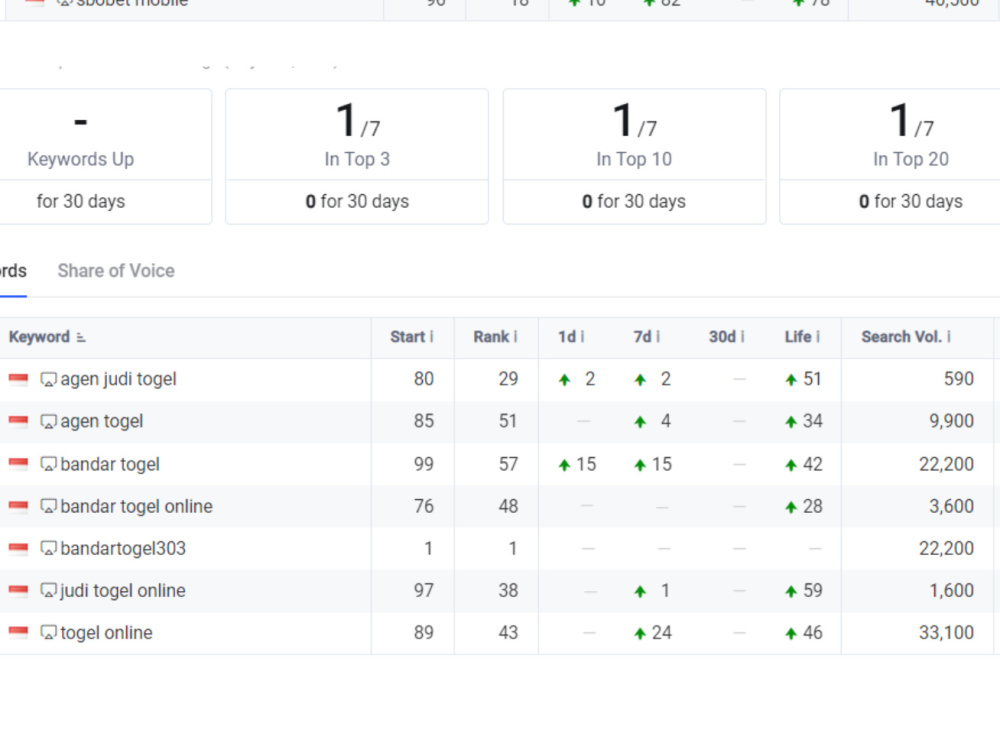
Task: Click 0 for 30 days under In Top 3
Action: pos(357,202)
